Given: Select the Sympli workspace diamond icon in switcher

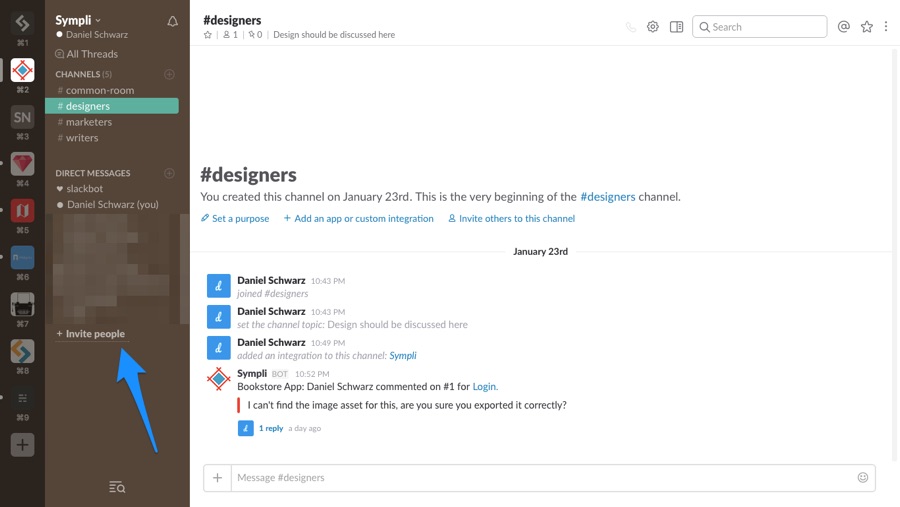Looking at the screenshot, I should 22,70.
